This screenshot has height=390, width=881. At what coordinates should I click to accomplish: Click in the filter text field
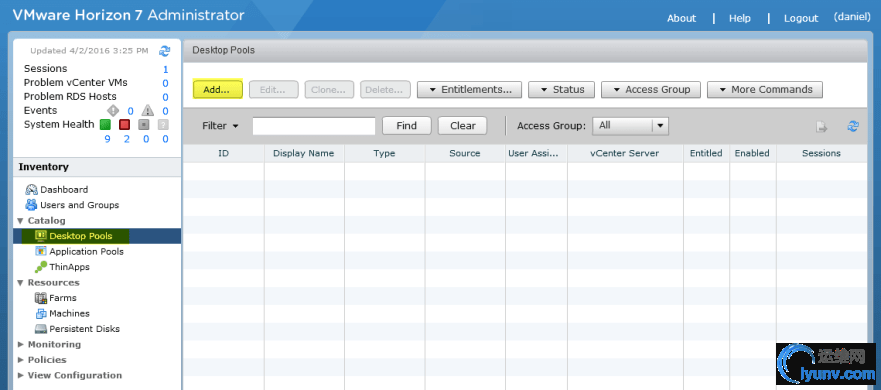(314, 126)
